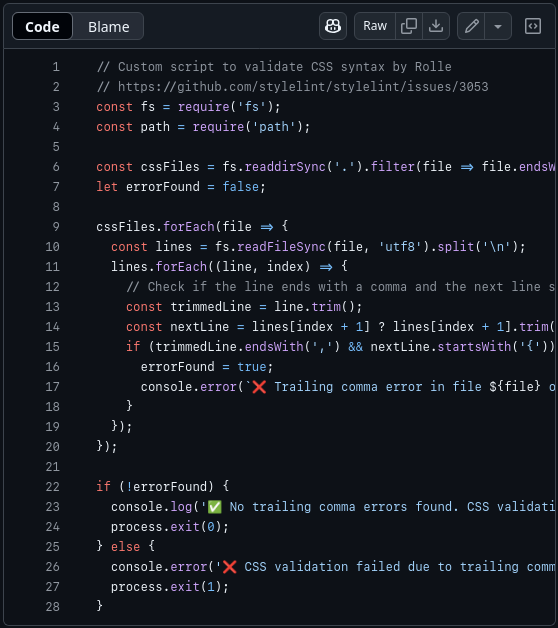Click the readdirSync call on line 6
Viewport: 558px width, 628px height.
[x=285, y=167]
